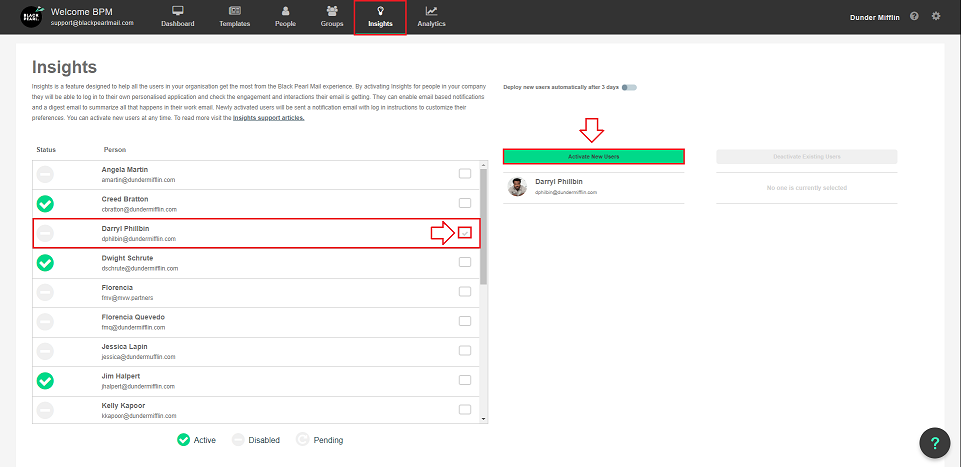This screenshot has width=961, height=467.
Task: Go to the Dashboard tab
Action: 178,17
